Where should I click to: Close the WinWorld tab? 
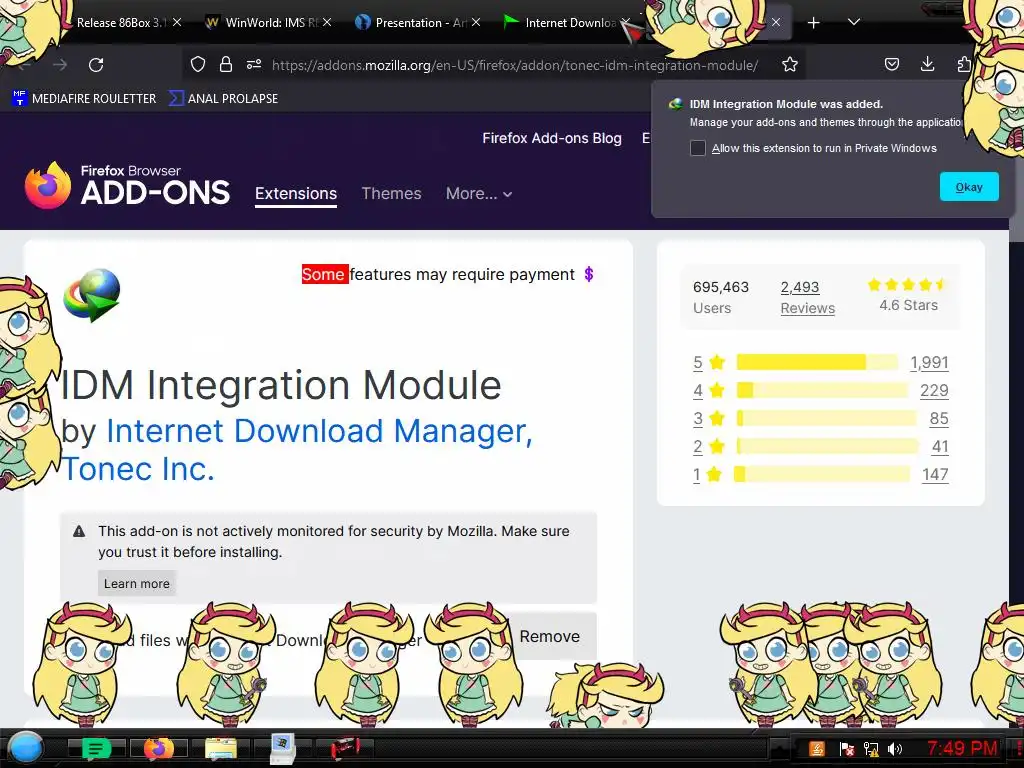pyautogui.click(x=327, y=22)
